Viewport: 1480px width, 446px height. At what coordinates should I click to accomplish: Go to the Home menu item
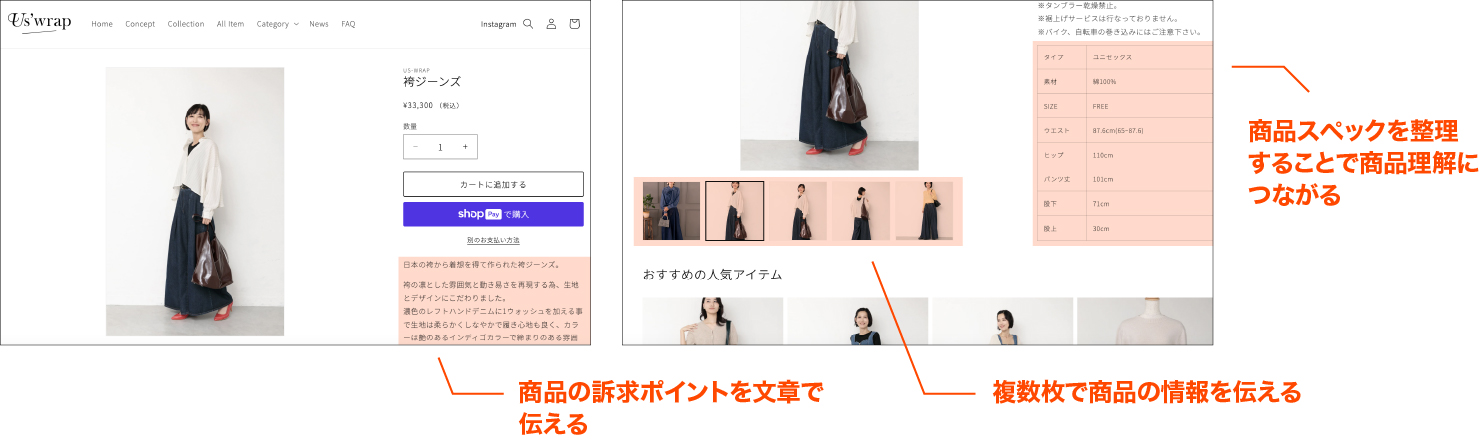[x=102, y=24]
